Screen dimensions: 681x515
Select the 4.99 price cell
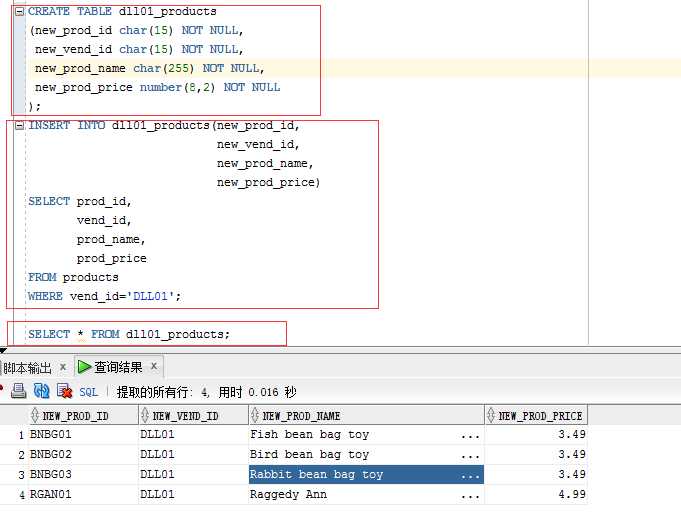tap(536, 495)
